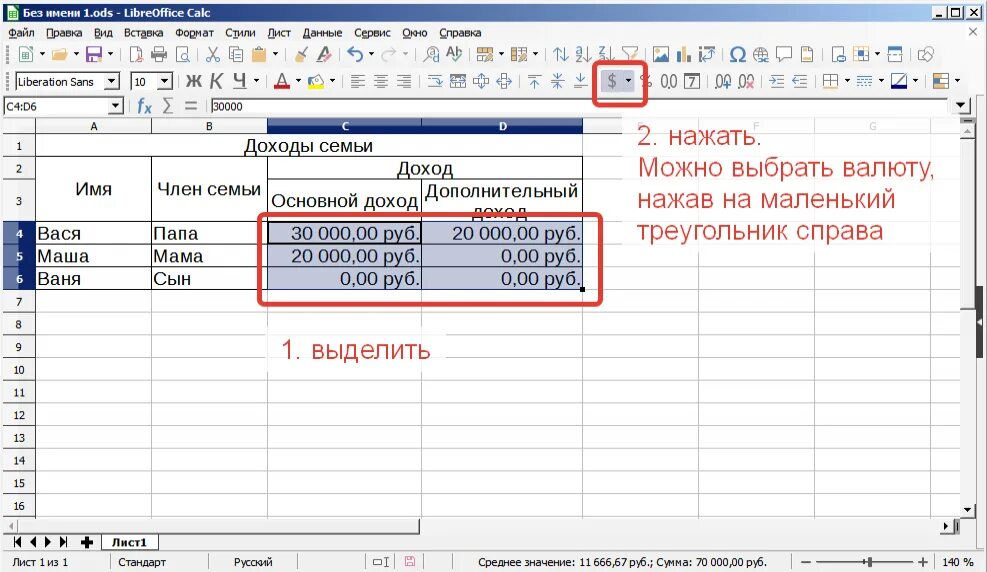
Task: Click zoom in plus button
Action: [x=923, y=562]
